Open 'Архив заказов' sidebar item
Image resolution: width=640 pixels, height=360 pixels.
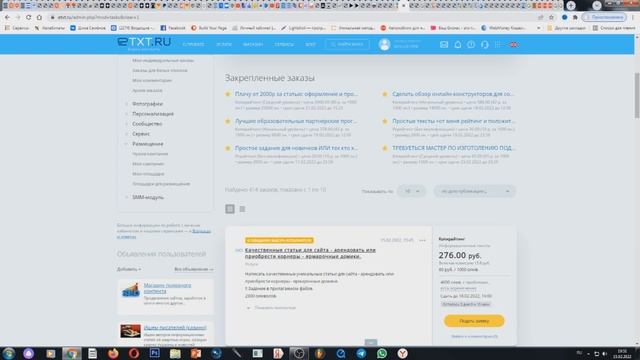(x=147, y=90)
